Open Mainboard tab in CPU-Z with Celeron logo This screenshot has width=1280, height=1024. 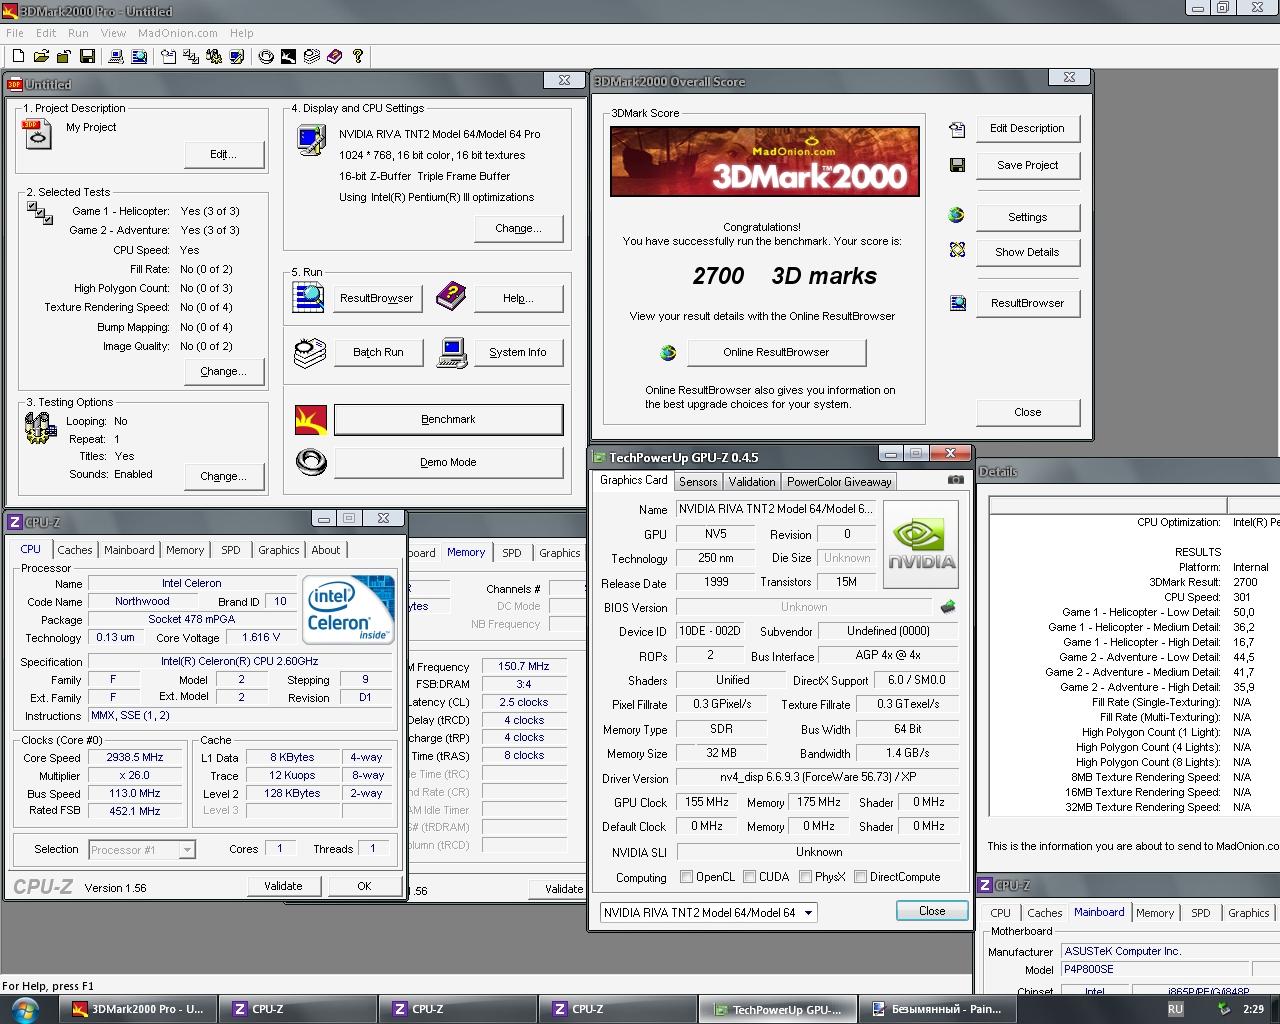point(129,550)
